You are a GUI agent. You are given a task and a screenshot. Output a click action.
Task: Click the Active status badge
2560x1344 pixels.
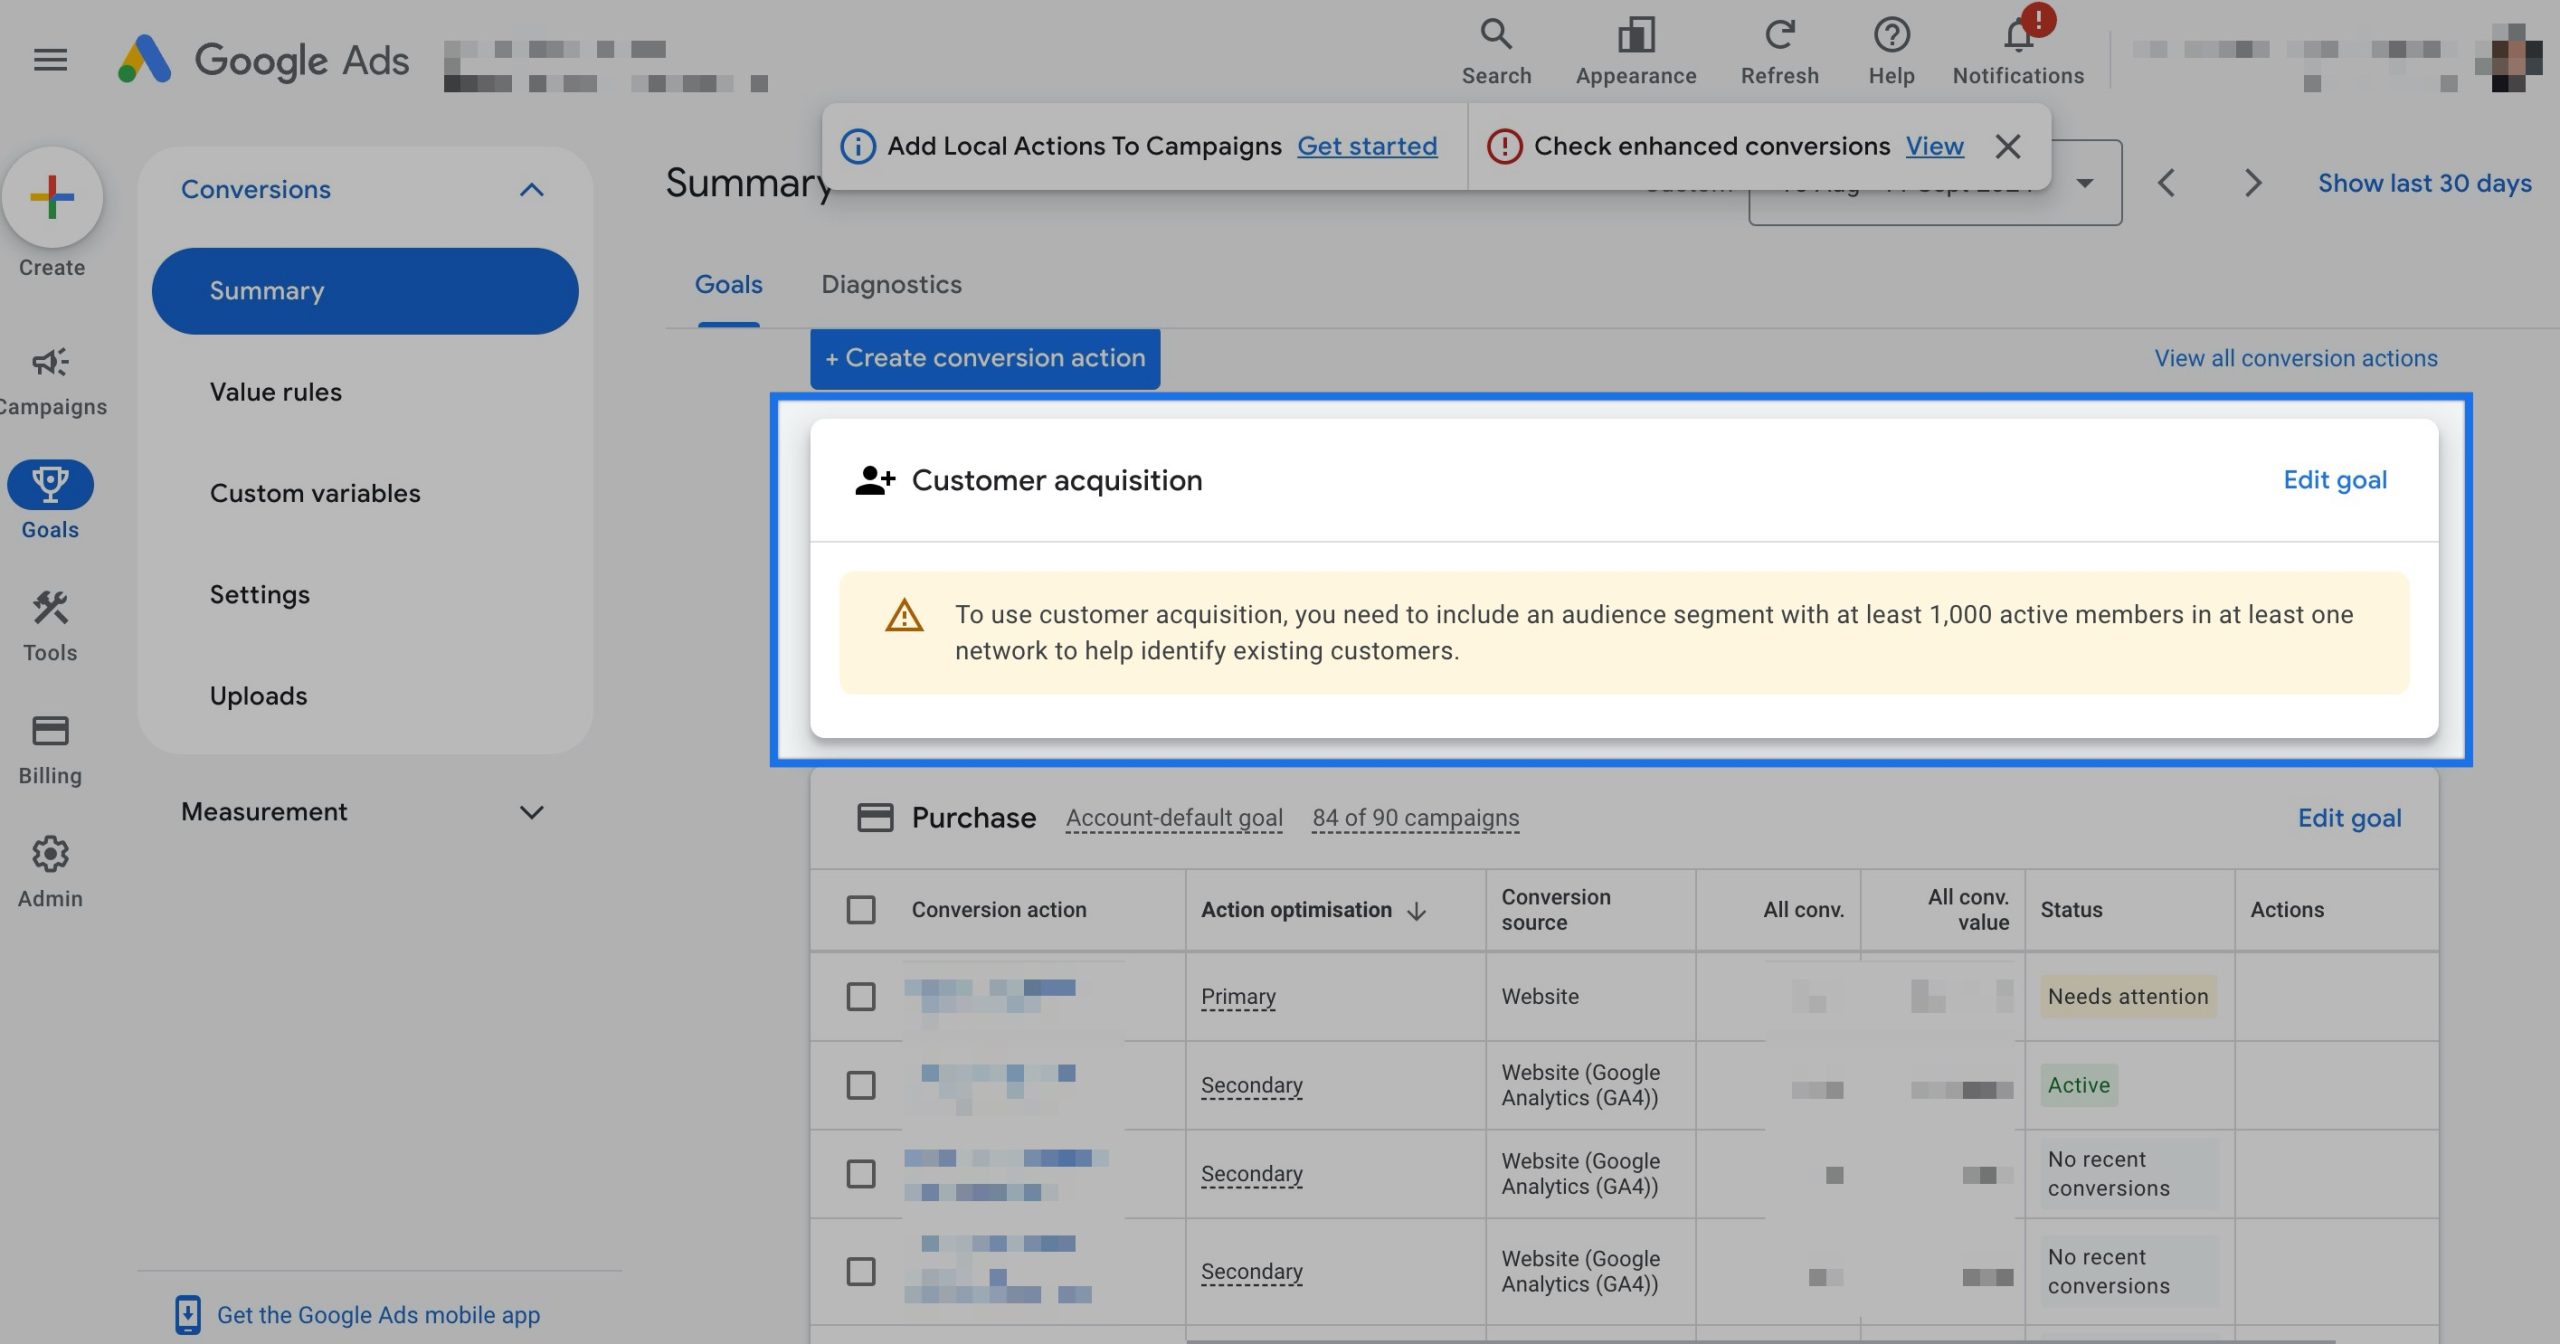pyautogui.click(x=2079, y=1085)
